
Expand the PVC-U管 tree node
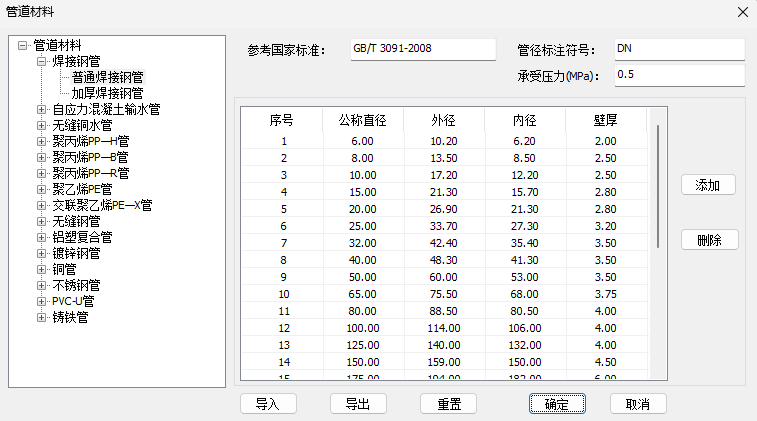click(41, 301)
